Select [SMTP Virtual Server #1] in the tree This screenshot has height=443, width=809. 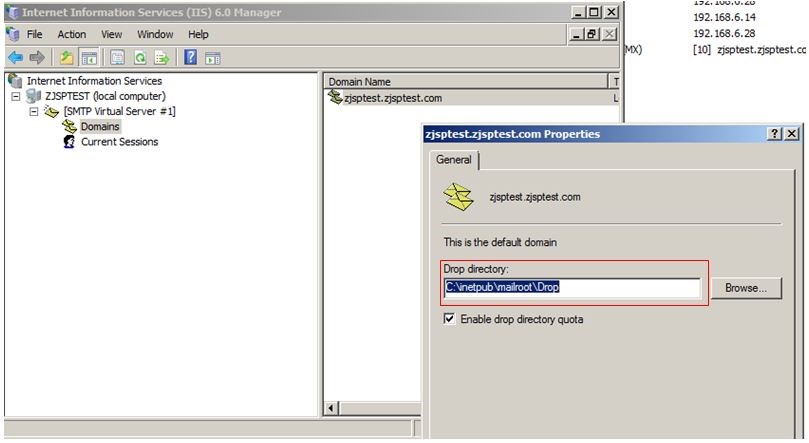tap(120, 111)
